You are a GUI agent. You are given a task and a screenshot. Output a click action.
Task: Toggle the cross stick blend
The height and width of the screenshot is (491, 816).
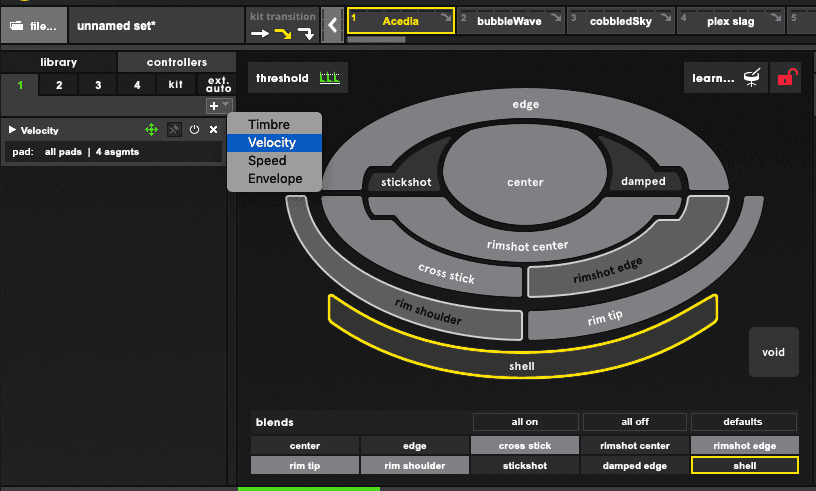525,446
